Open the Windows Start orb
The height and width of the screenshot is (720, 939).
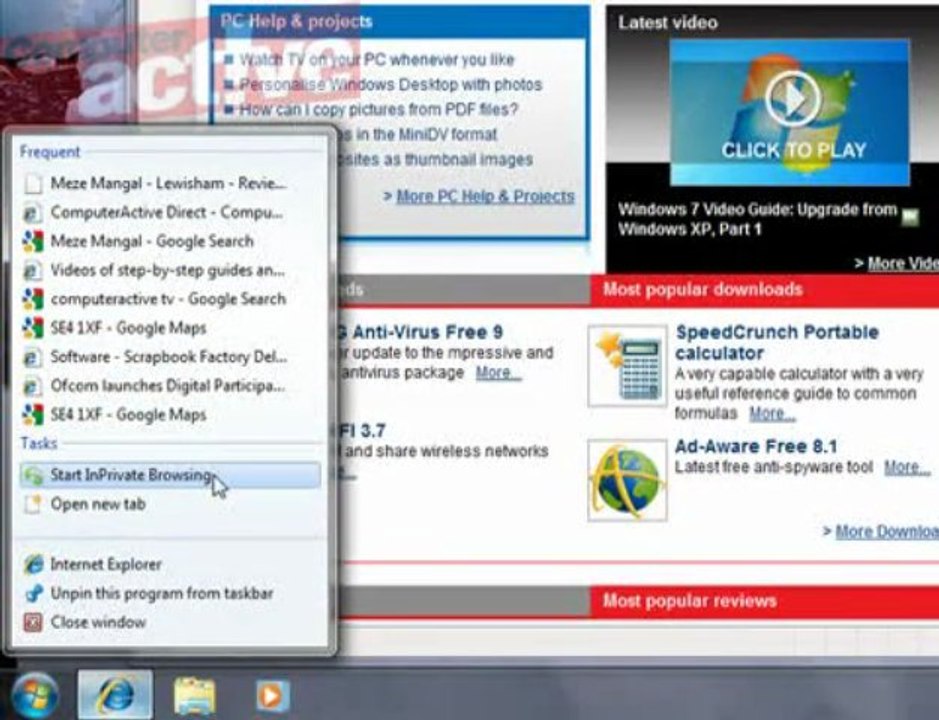click(x=34, y=695)
